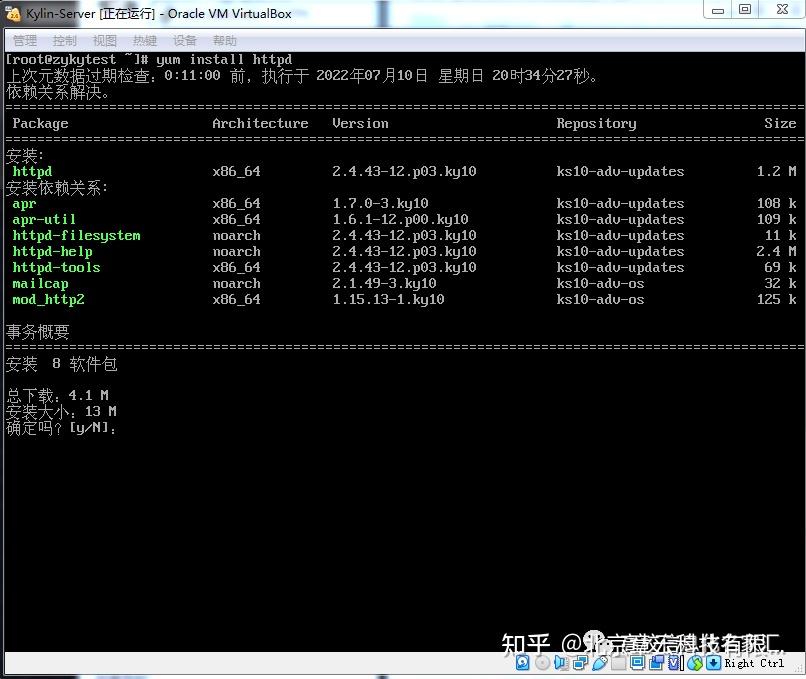Open the 管理 menu
The height and width of the screenshot is (679, 806).
[24, 40]
